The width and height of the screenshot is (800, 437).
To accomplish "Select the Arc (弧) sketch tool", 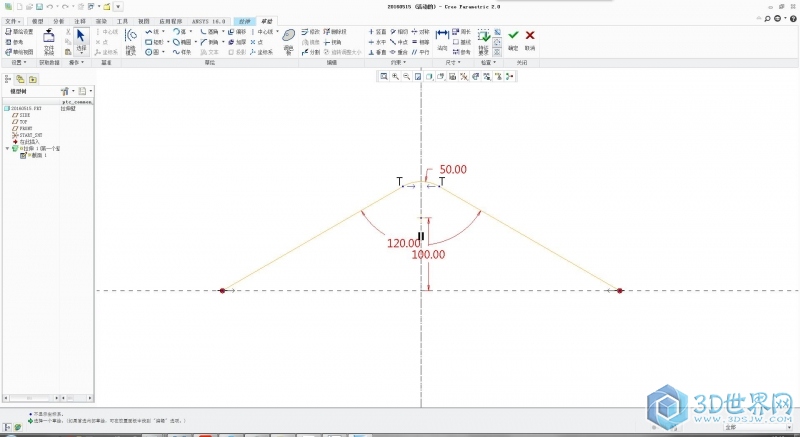I will tap(180, 32).
